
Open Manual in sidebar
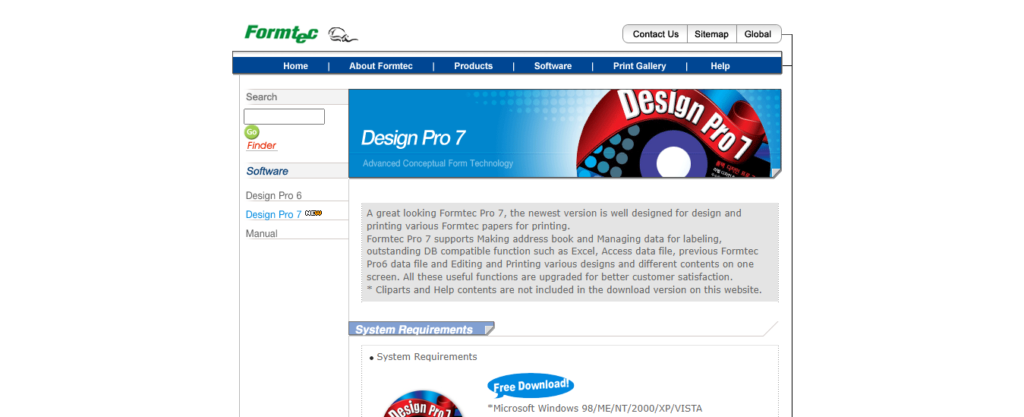[x=261, y=233]
